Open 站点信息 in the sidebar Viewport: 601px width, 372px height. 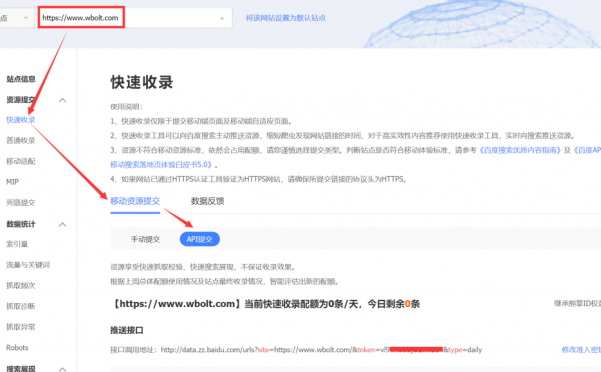21,79
